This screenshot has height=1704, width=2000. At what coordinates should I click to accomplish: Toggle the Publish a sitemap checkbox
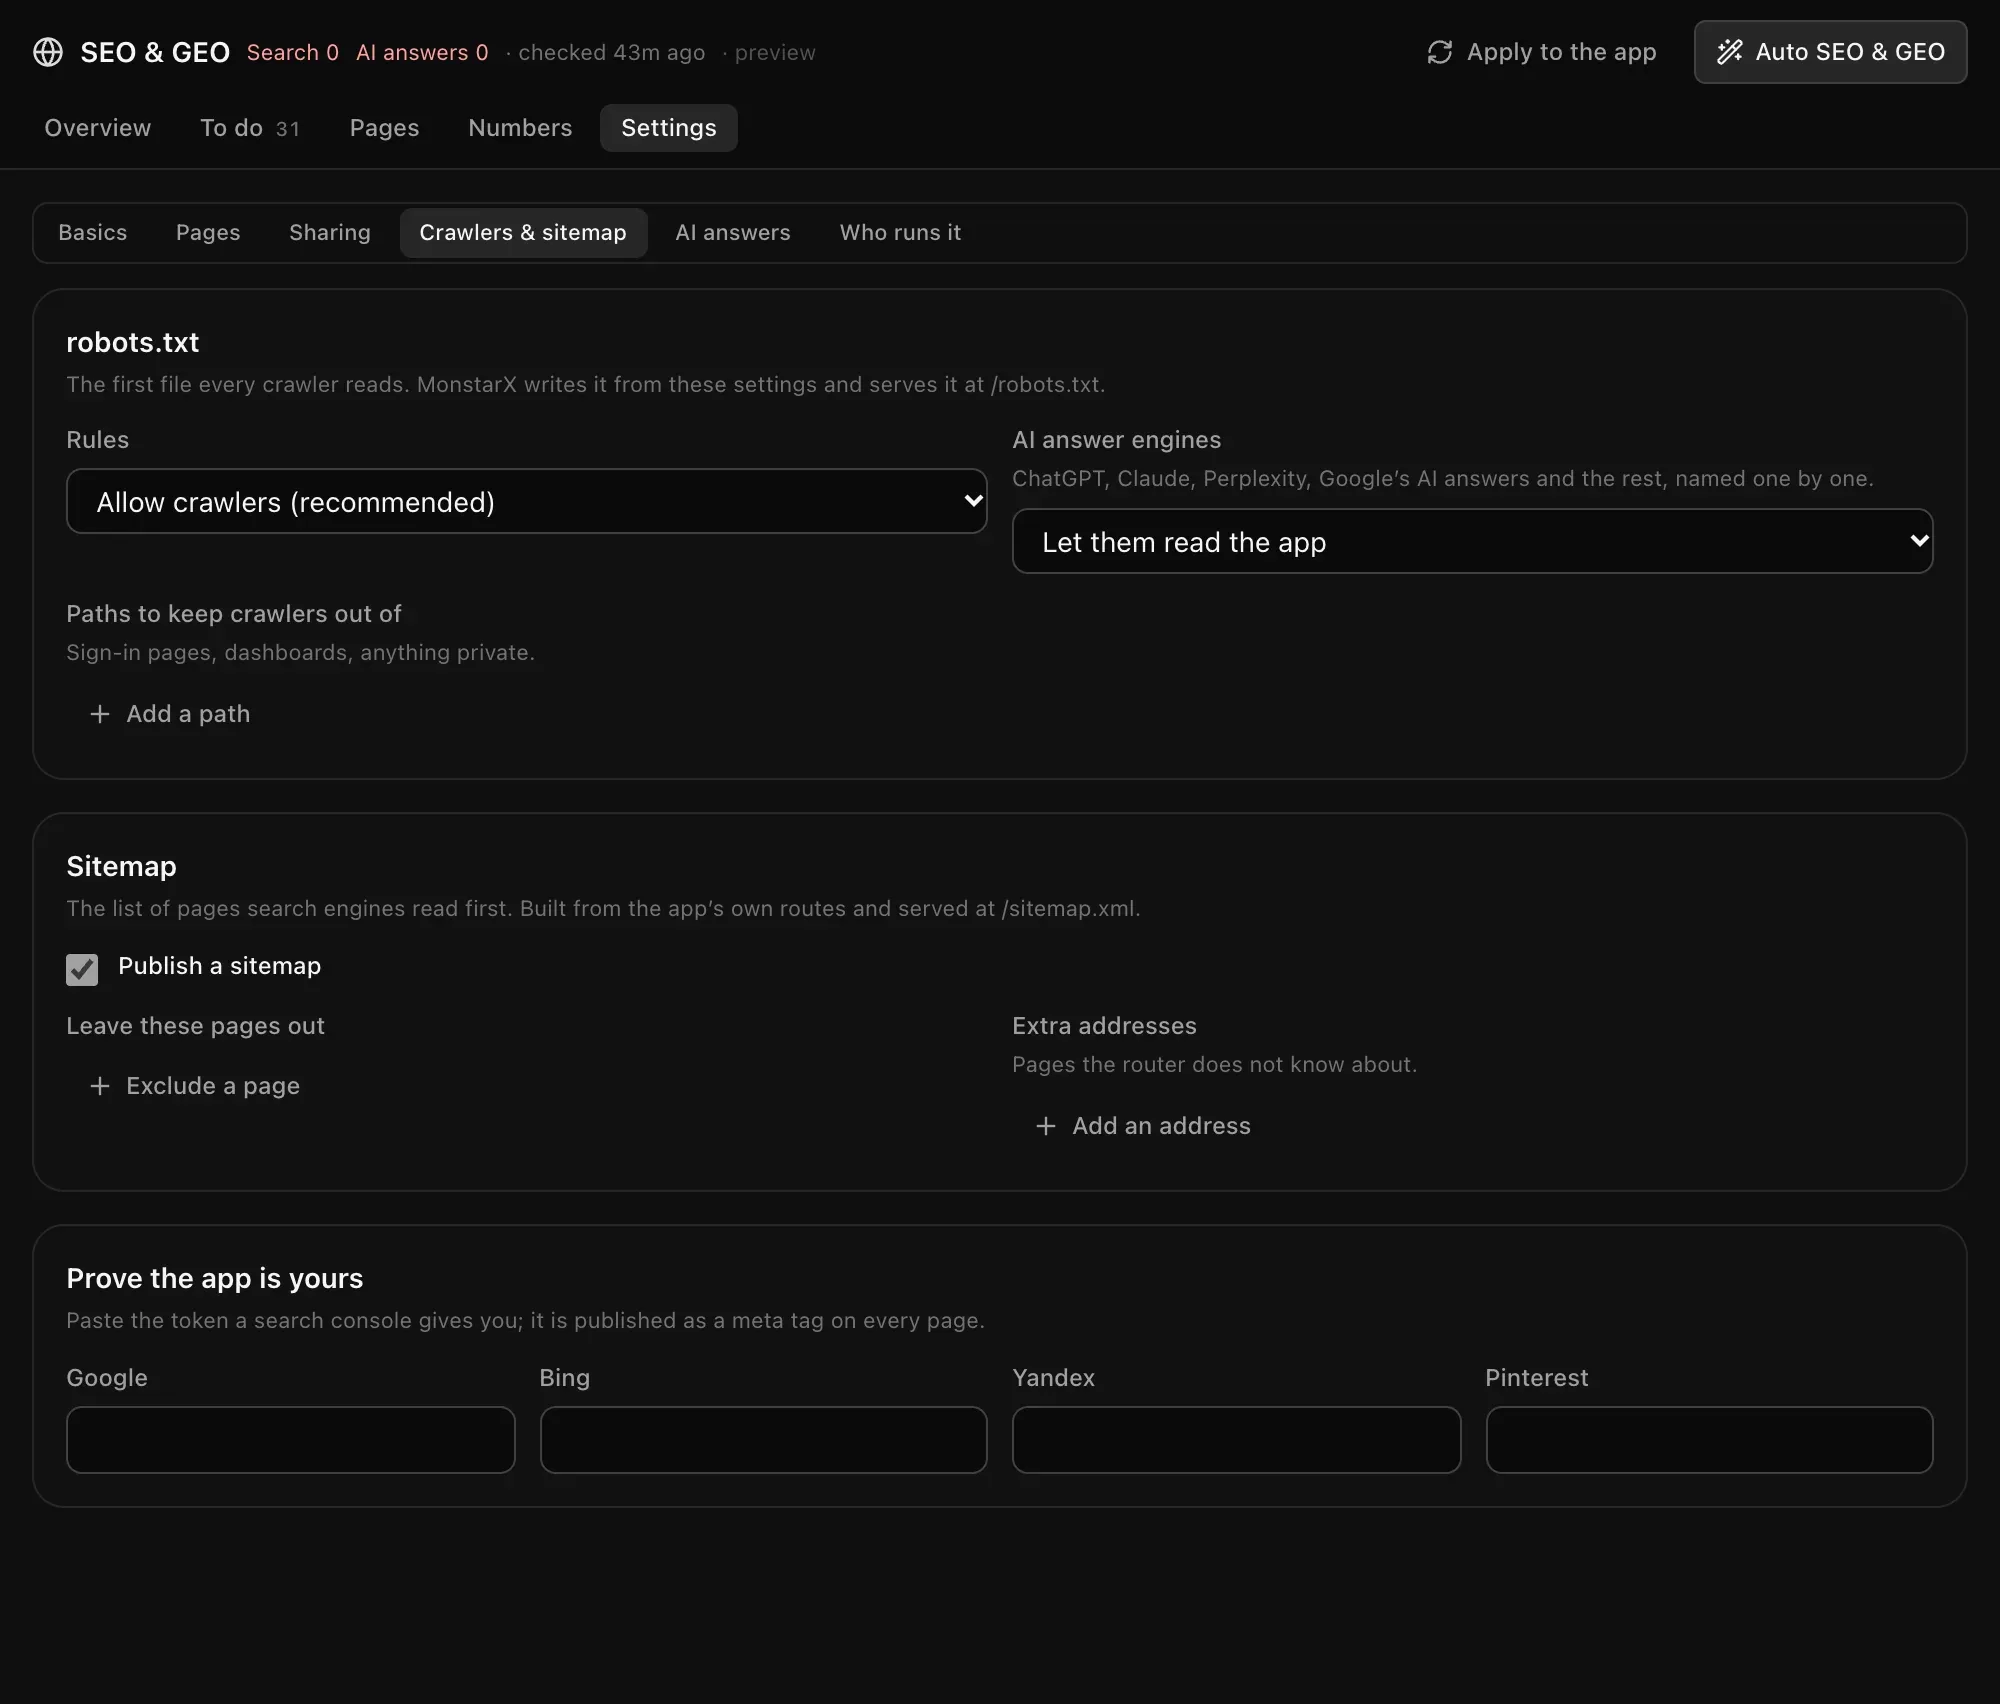click(x=82, y=969)
